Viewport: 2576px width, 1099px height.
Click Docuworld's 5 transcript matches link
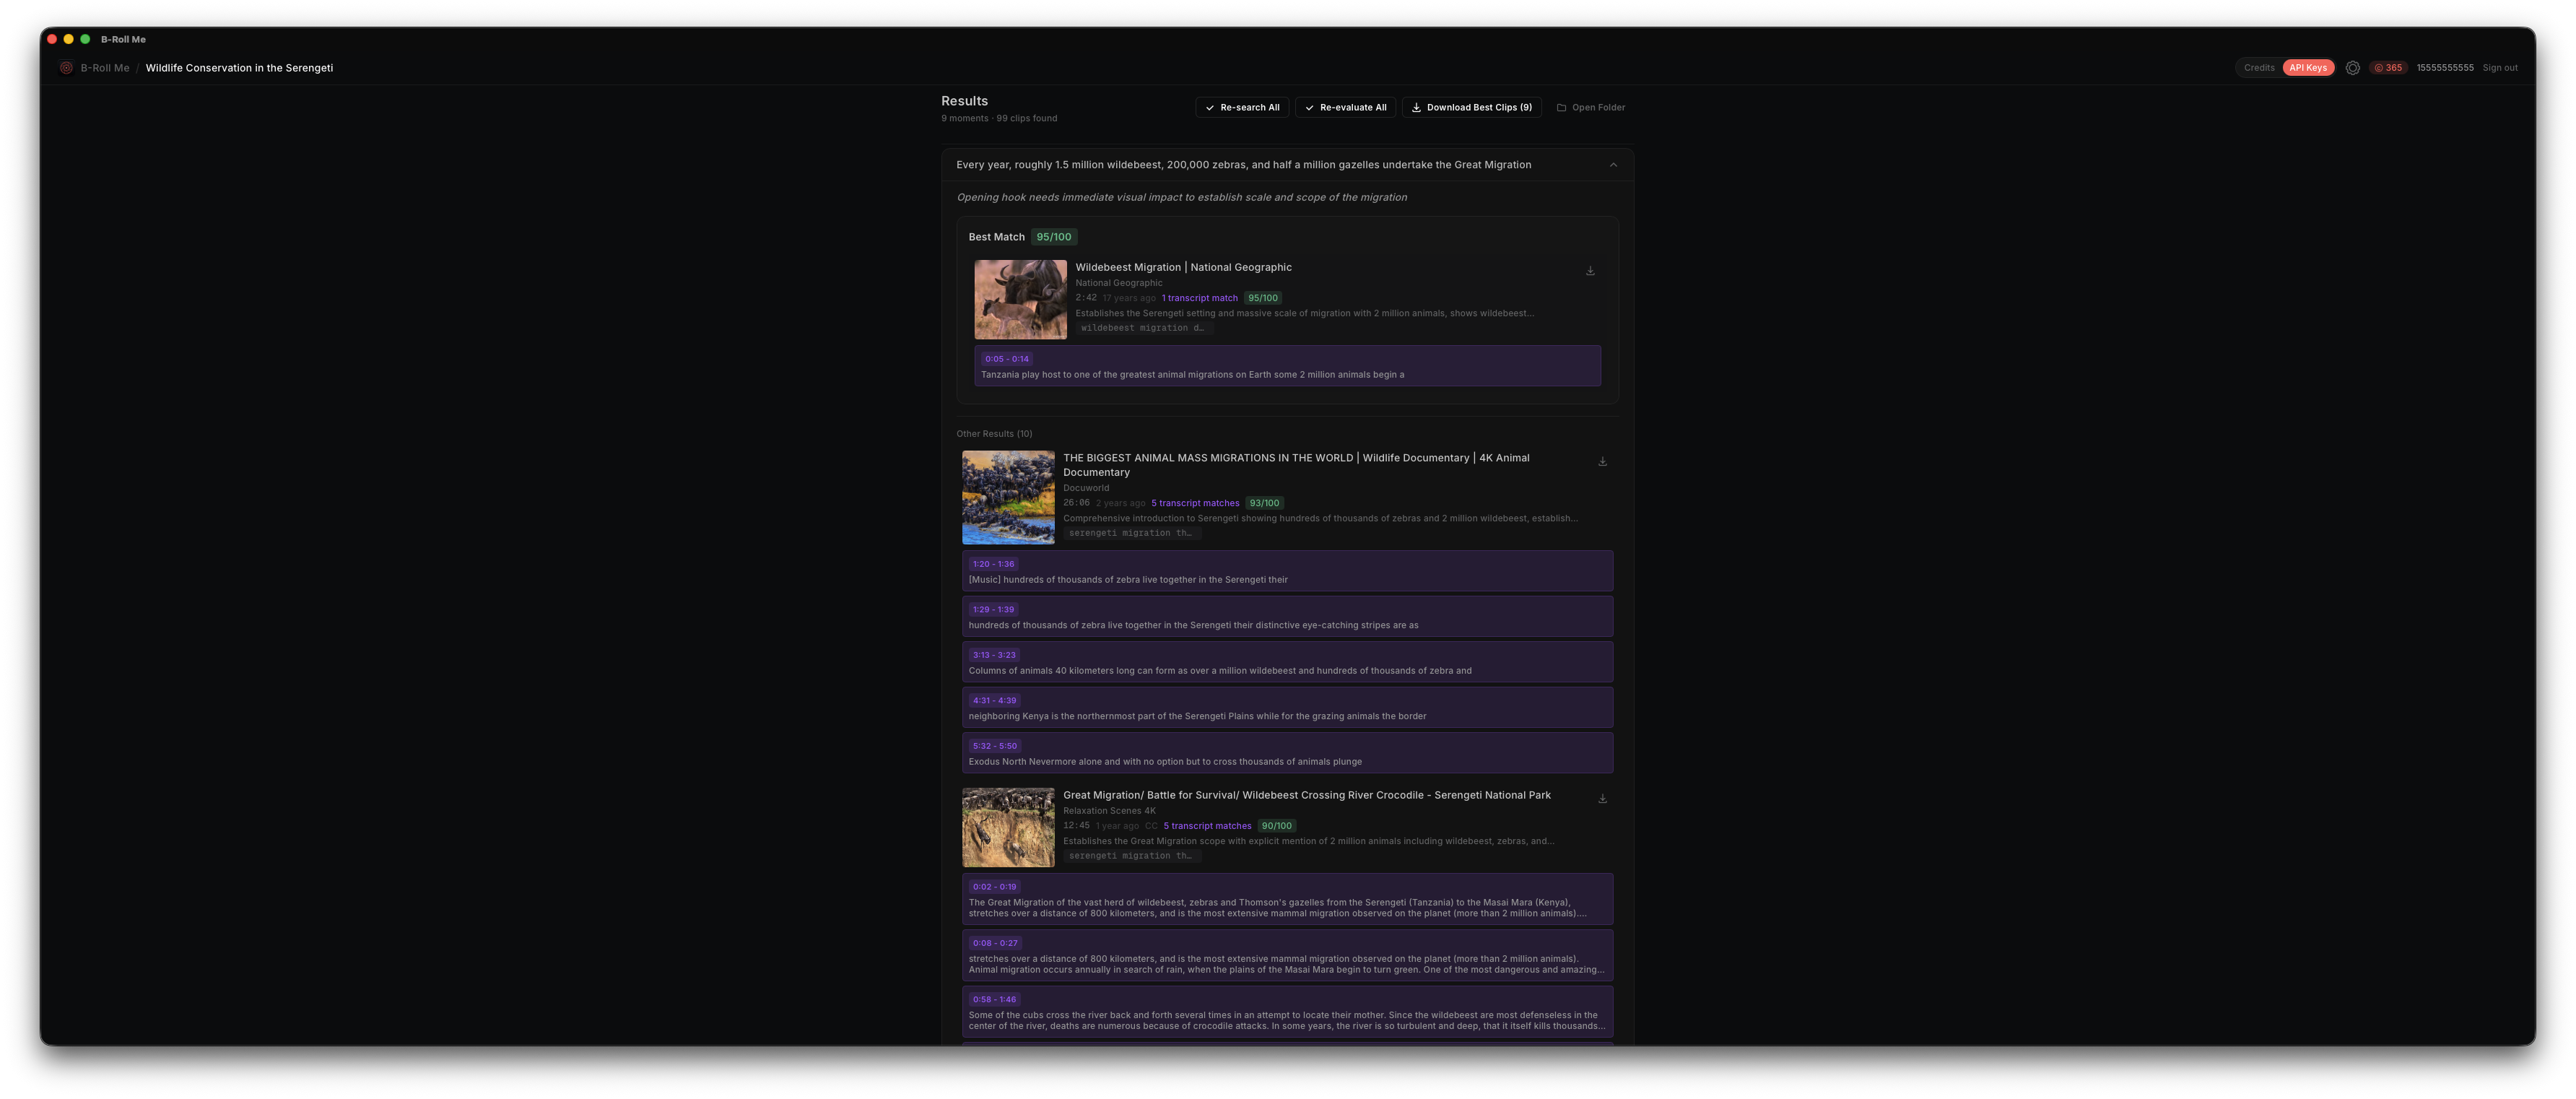[x=1195, y=503]
